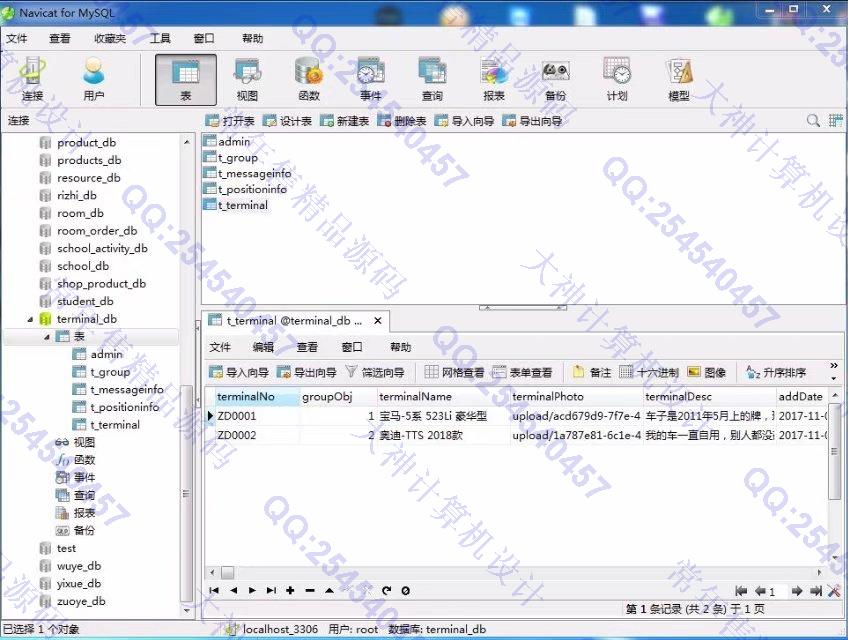Image resolution: width=848 pixels, height=640 pixels.
Task: Open the Function (函数) toolbar icon
Action: [x=309, y=79]
